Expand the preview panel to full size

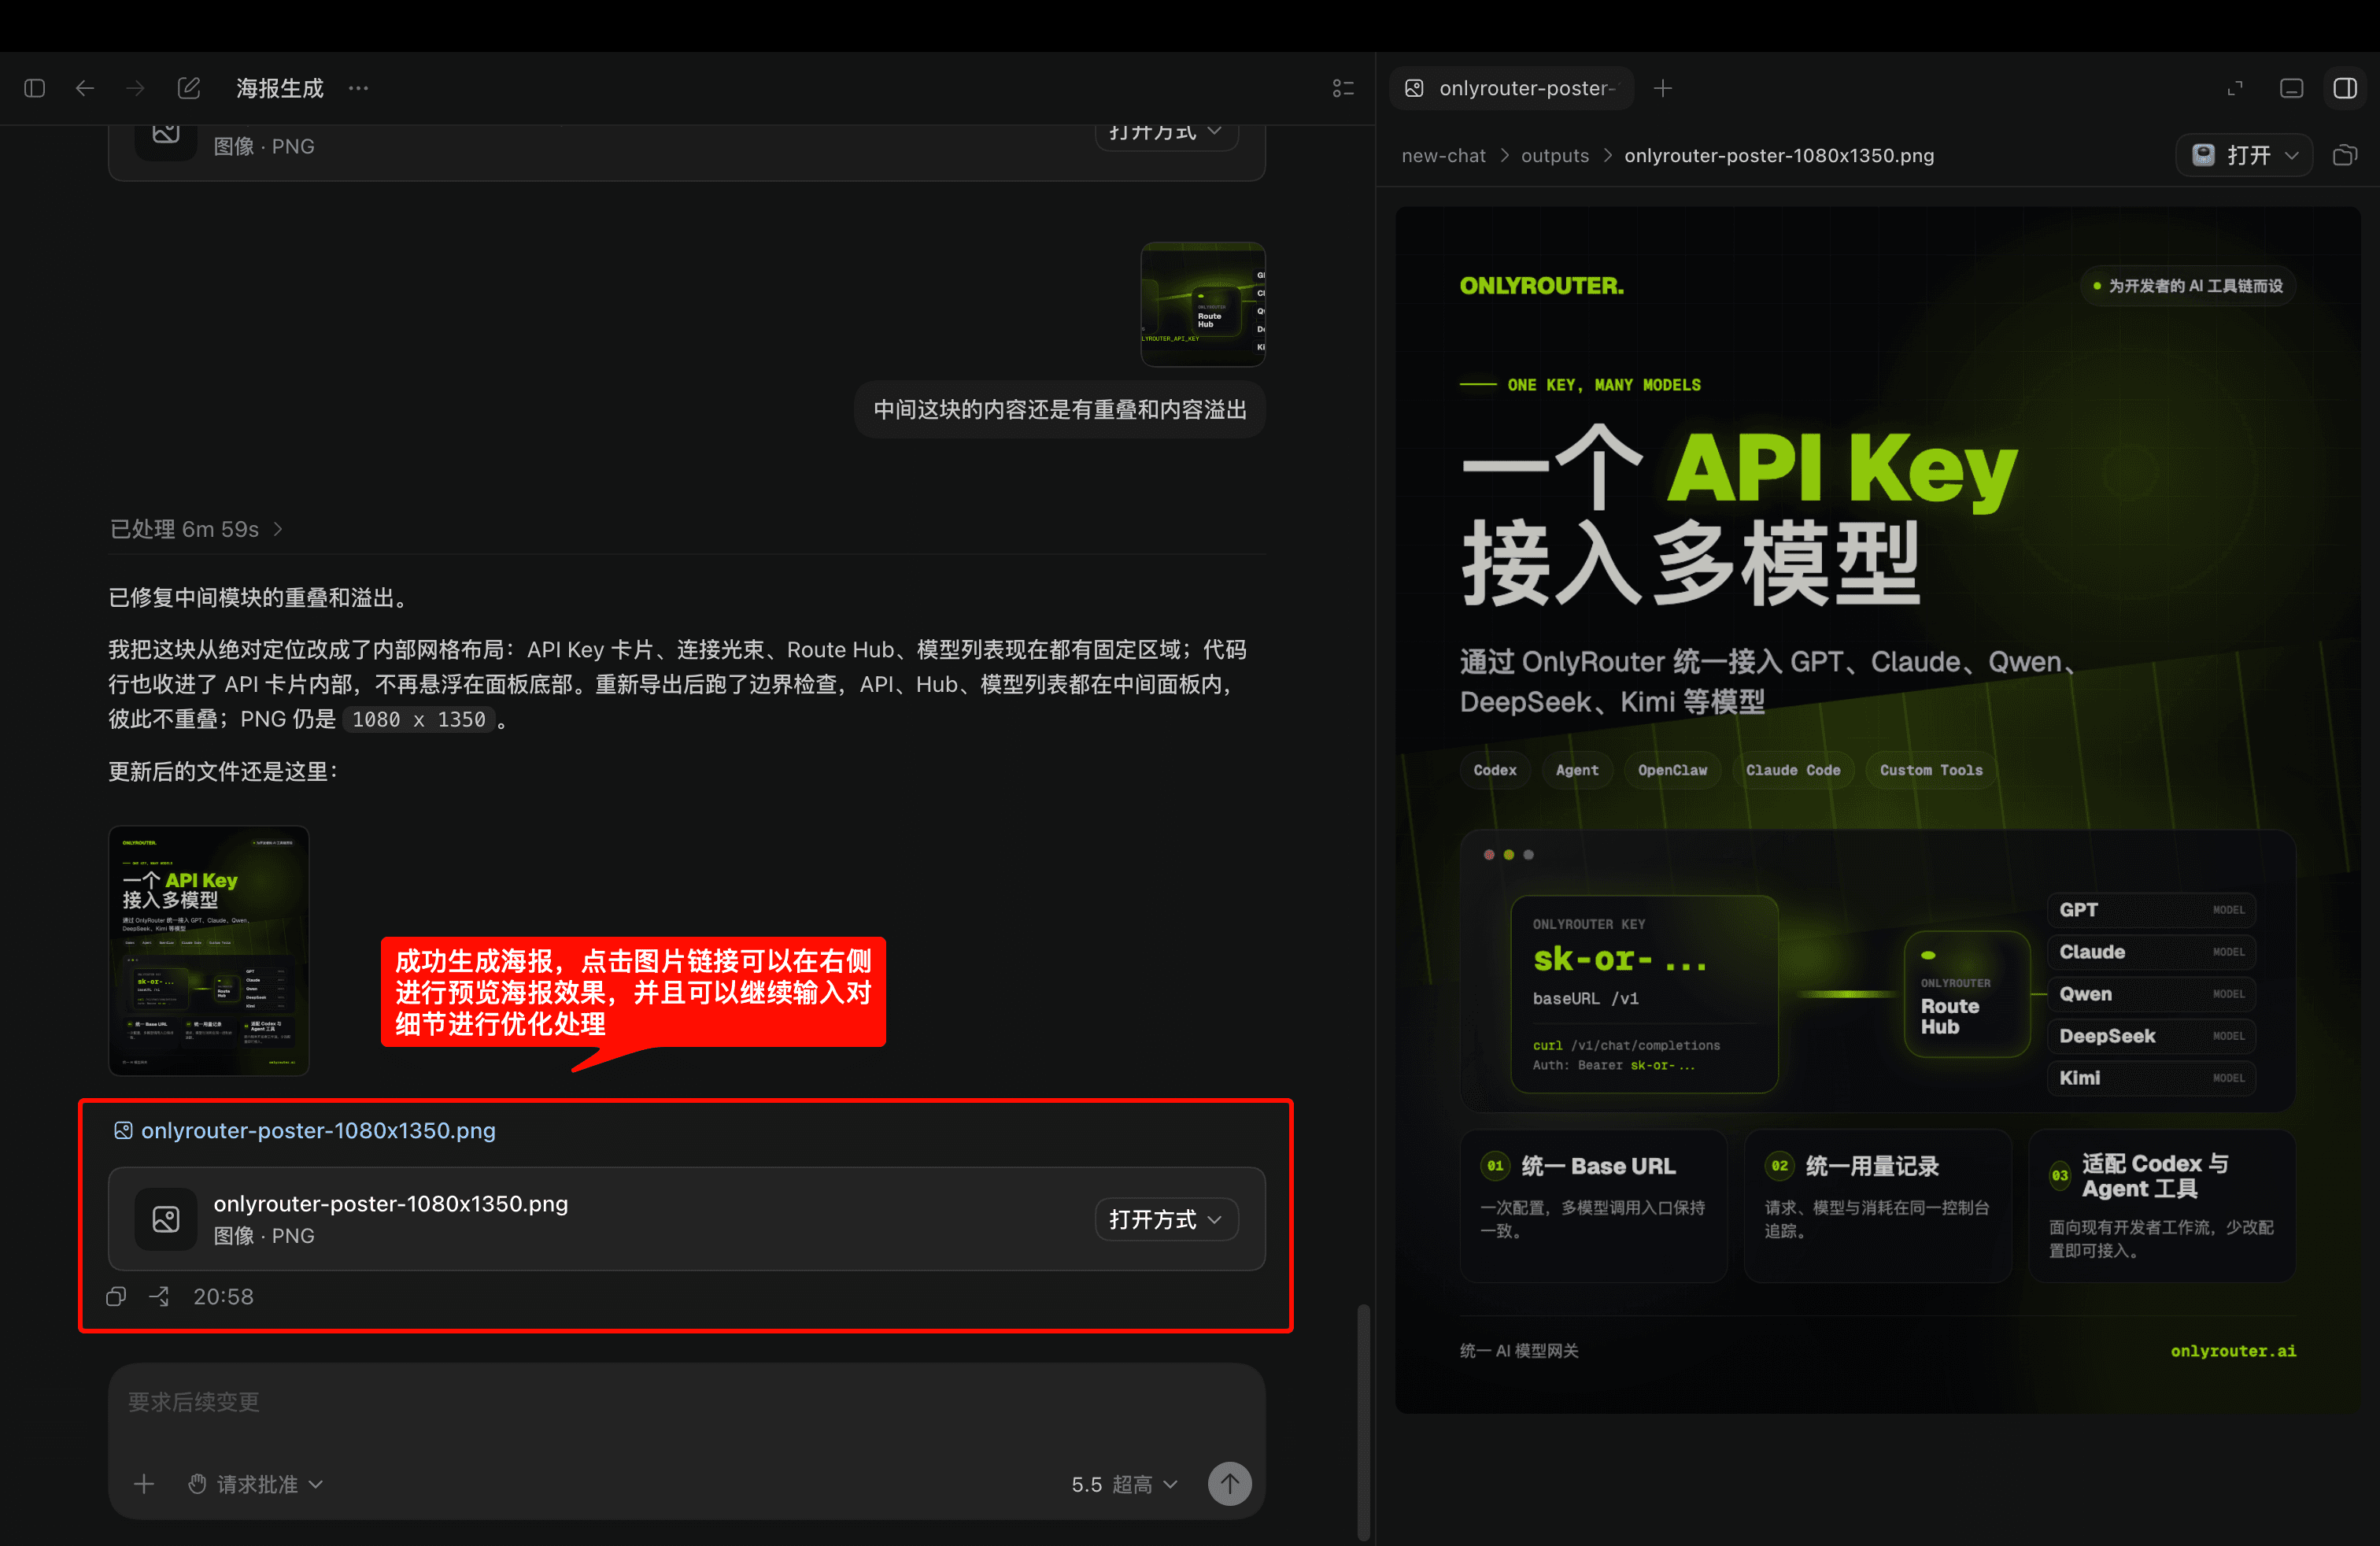point(2235,88)
